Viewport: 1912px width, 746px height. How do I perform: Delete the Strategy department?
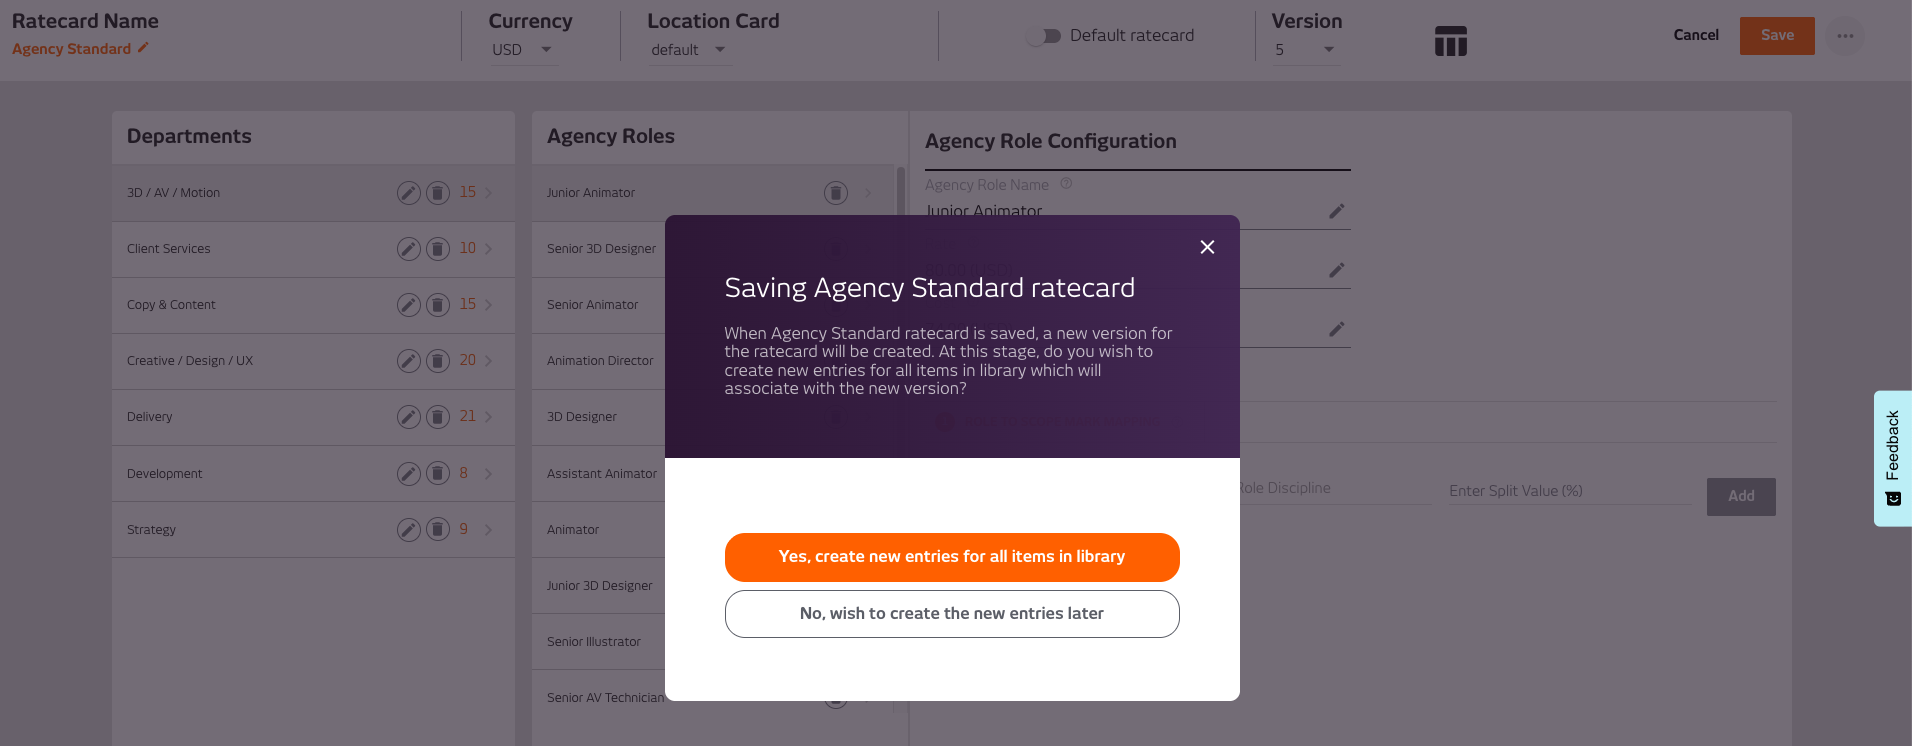[438, 529]
